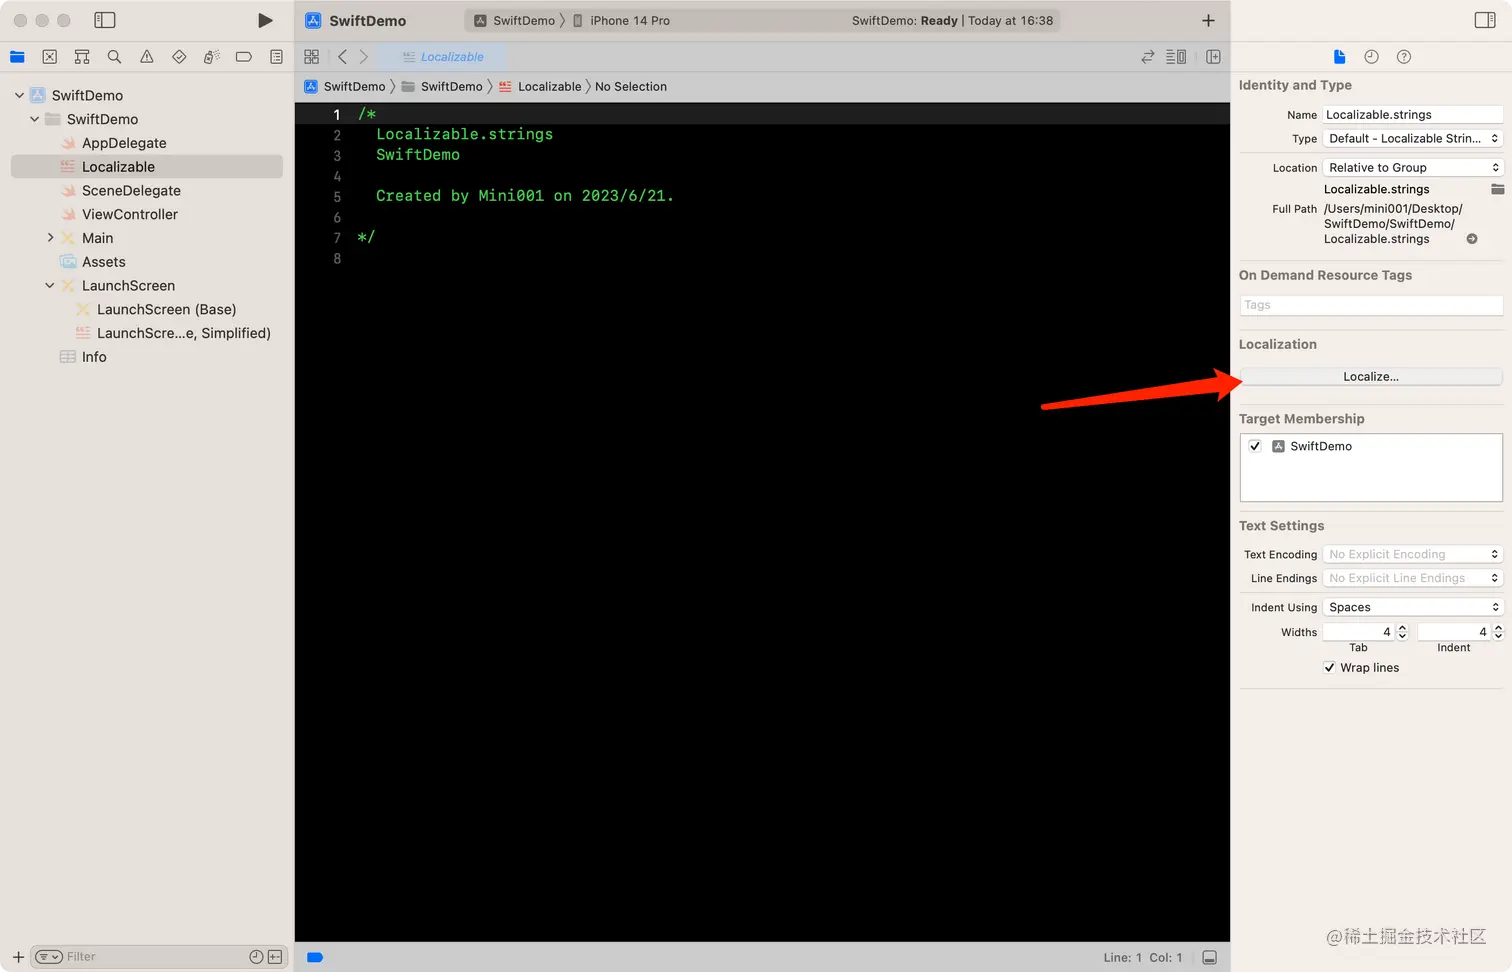Open the Issue navigator warning icon

[147, 57]
